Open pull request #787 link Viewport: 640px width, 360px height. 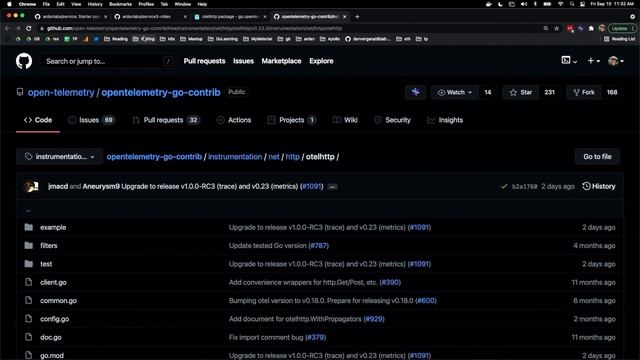point(318,246)
